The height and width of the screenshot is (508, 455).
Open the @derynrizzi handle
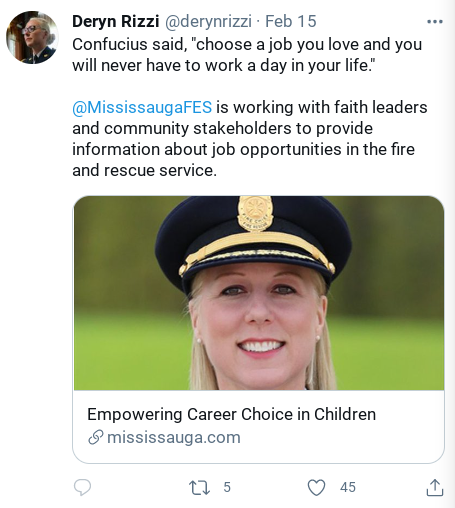coord(208,22)
